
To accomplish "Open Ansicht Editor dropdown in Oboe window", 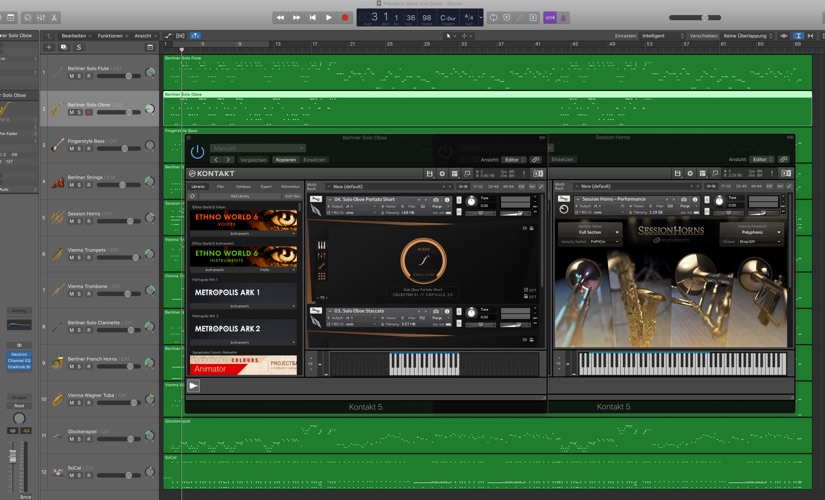I will pos(515,159).
